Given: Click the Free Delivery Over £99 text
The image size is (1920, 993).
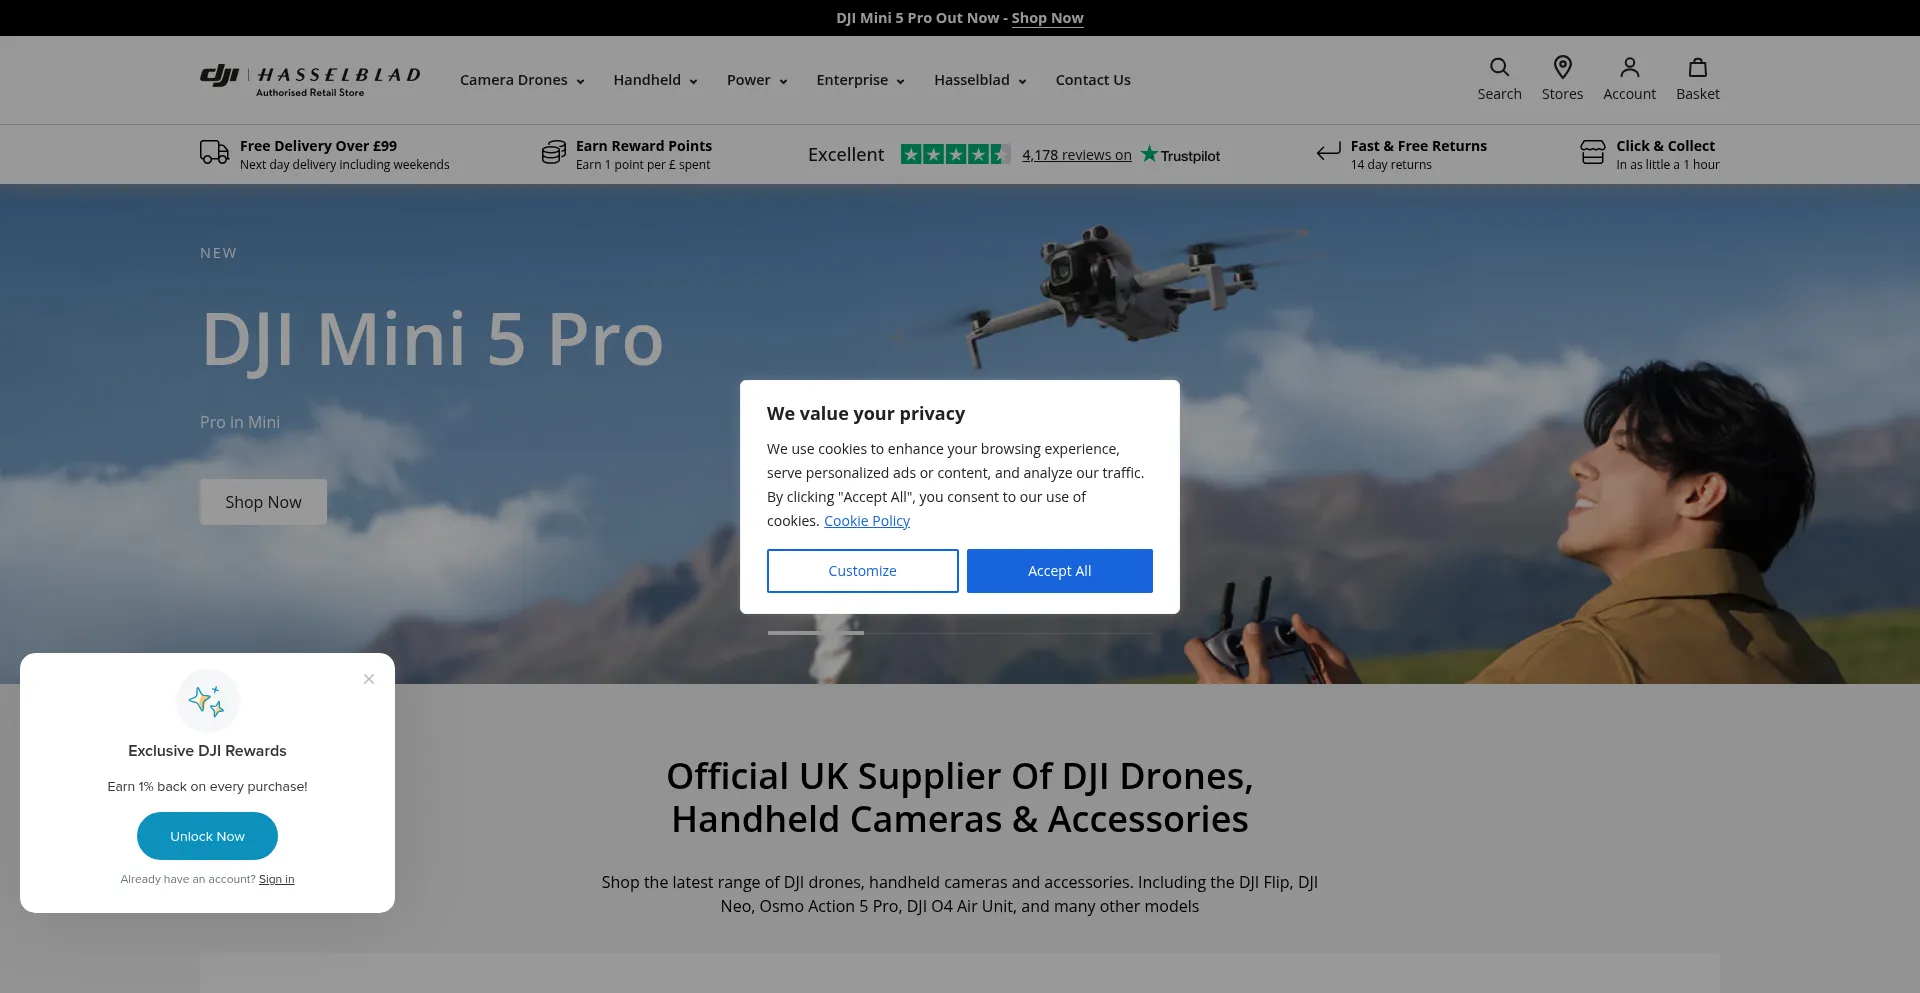Looking at the screenshot, I should [318, 146].
